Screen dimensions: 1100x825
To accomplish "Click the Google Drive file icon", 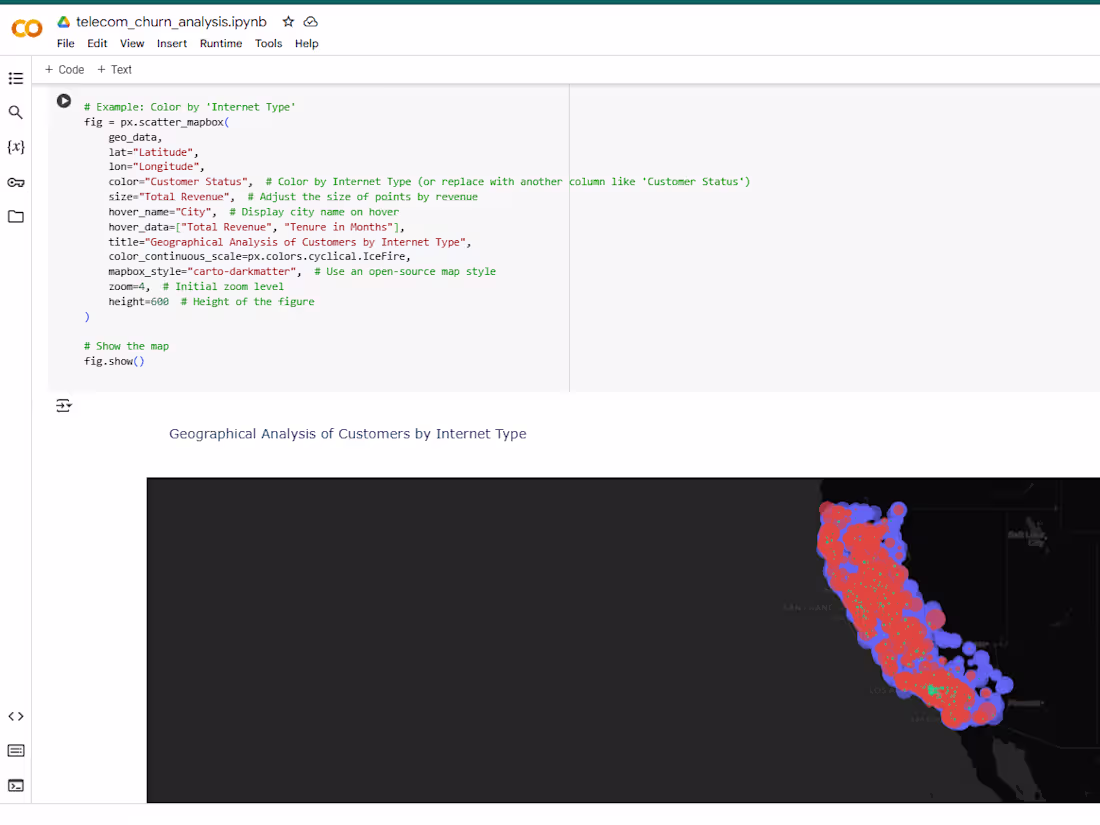I will tap(63, 22).
